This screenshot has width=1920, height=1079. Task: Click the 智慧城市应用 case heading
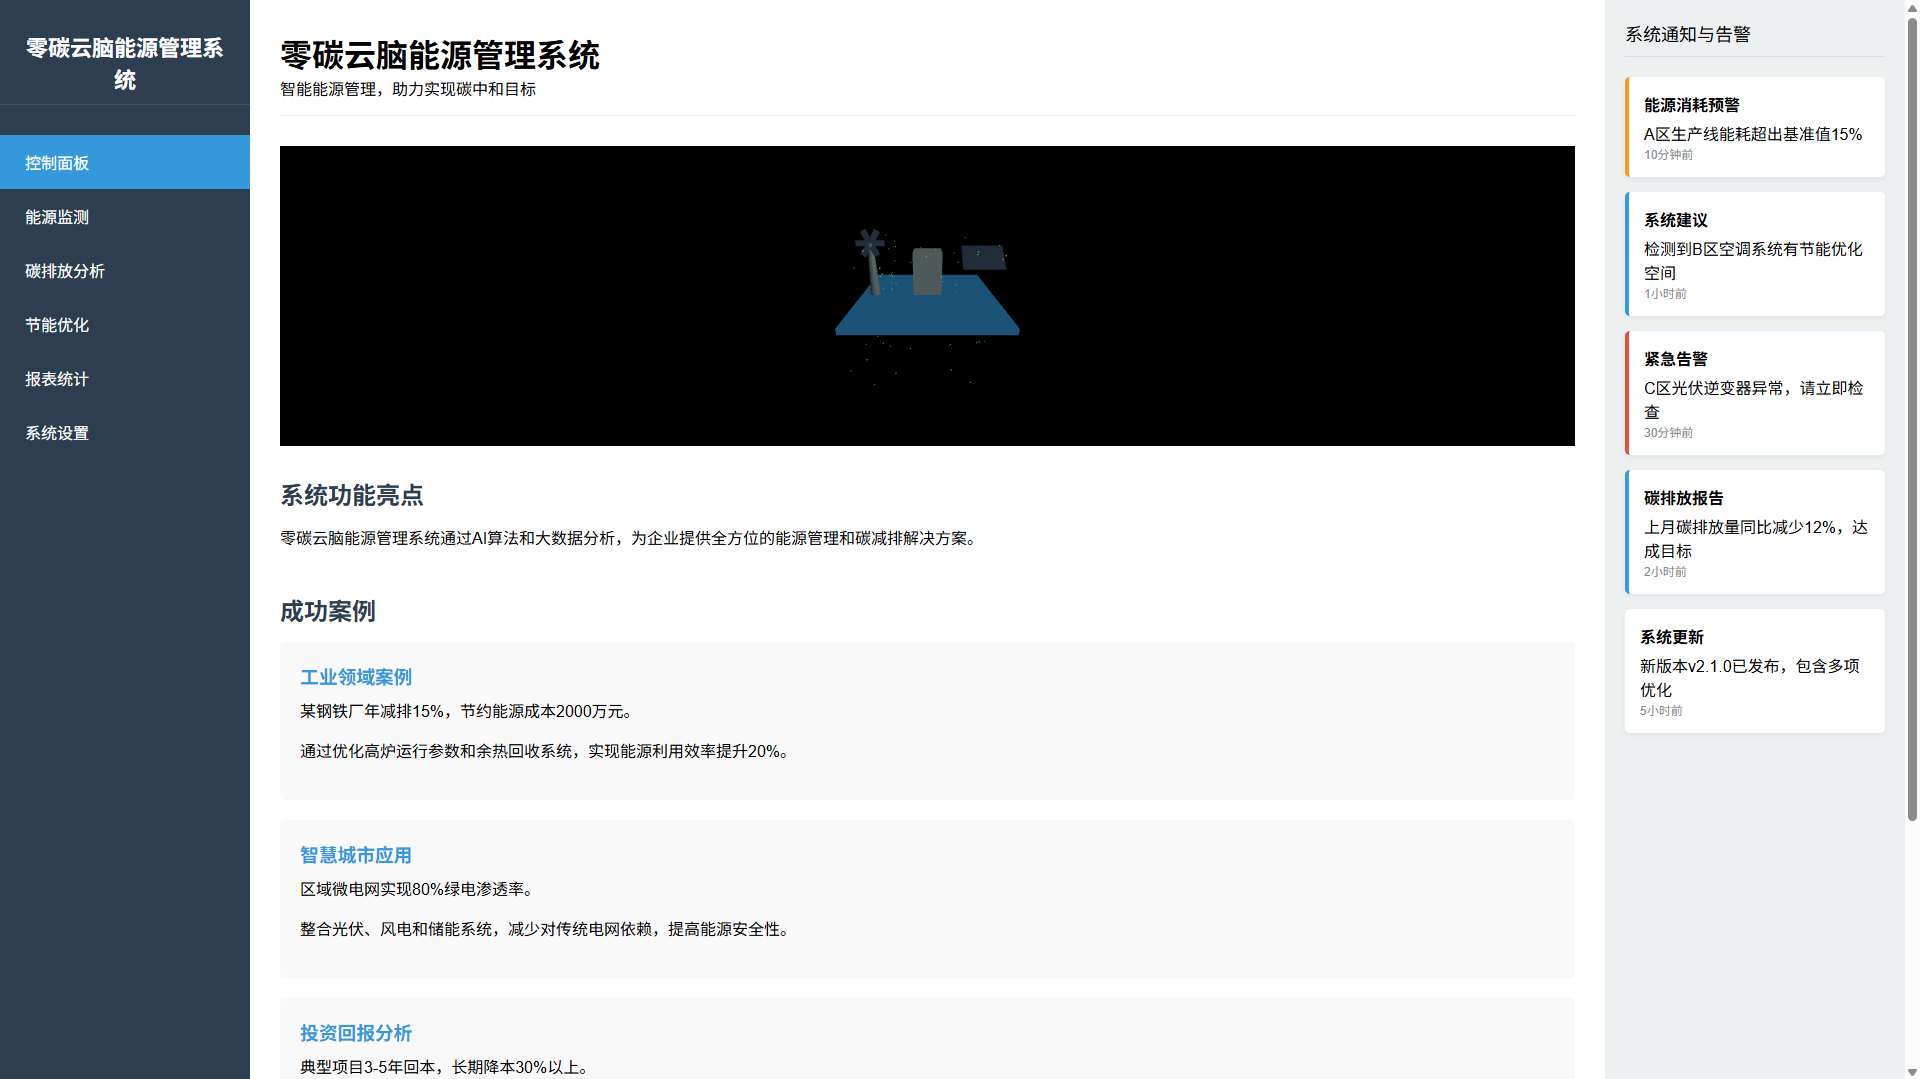pos(356,855)
